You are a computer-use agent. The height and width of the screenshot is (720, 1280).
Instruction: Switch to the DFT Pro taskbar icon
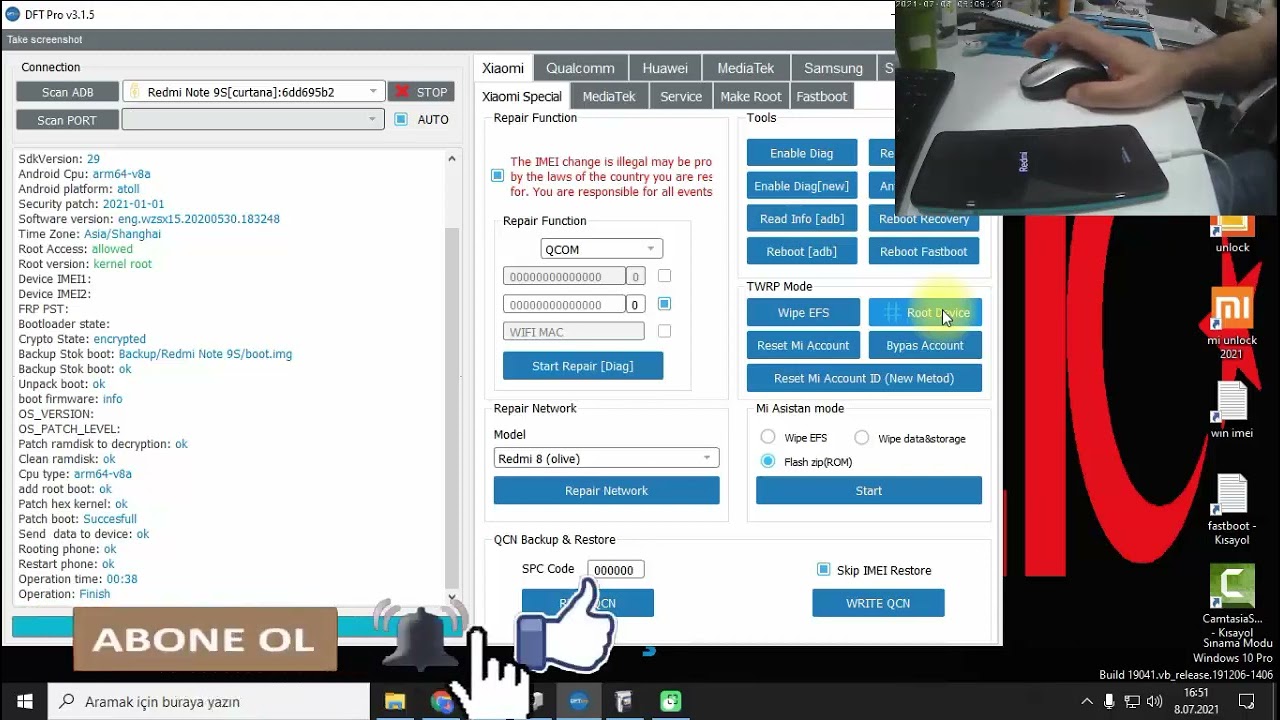click(x=579, y=702)
